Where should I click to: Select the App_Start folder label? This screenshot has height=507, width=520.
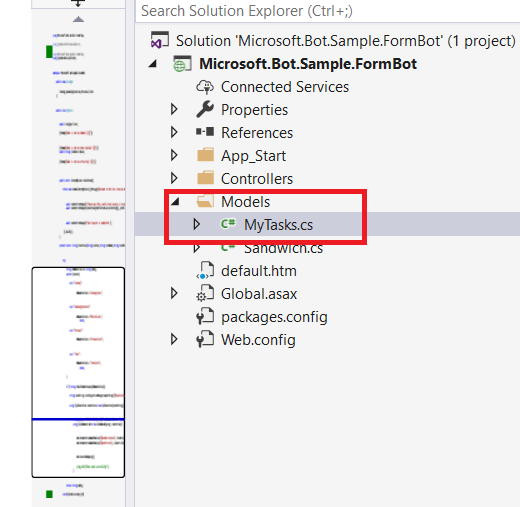tap(253, 156)
